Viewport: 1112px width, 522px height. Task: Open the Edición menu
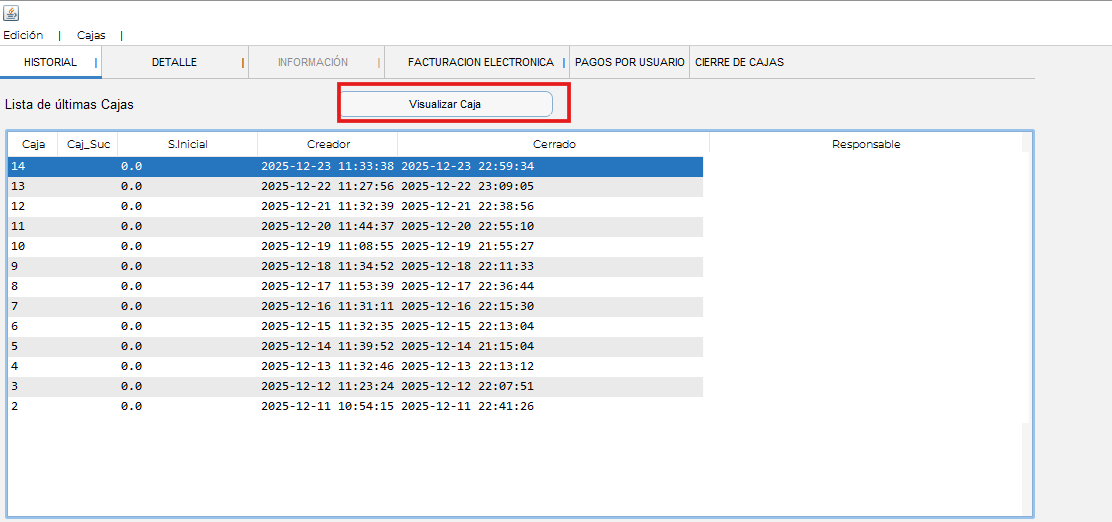23,35
